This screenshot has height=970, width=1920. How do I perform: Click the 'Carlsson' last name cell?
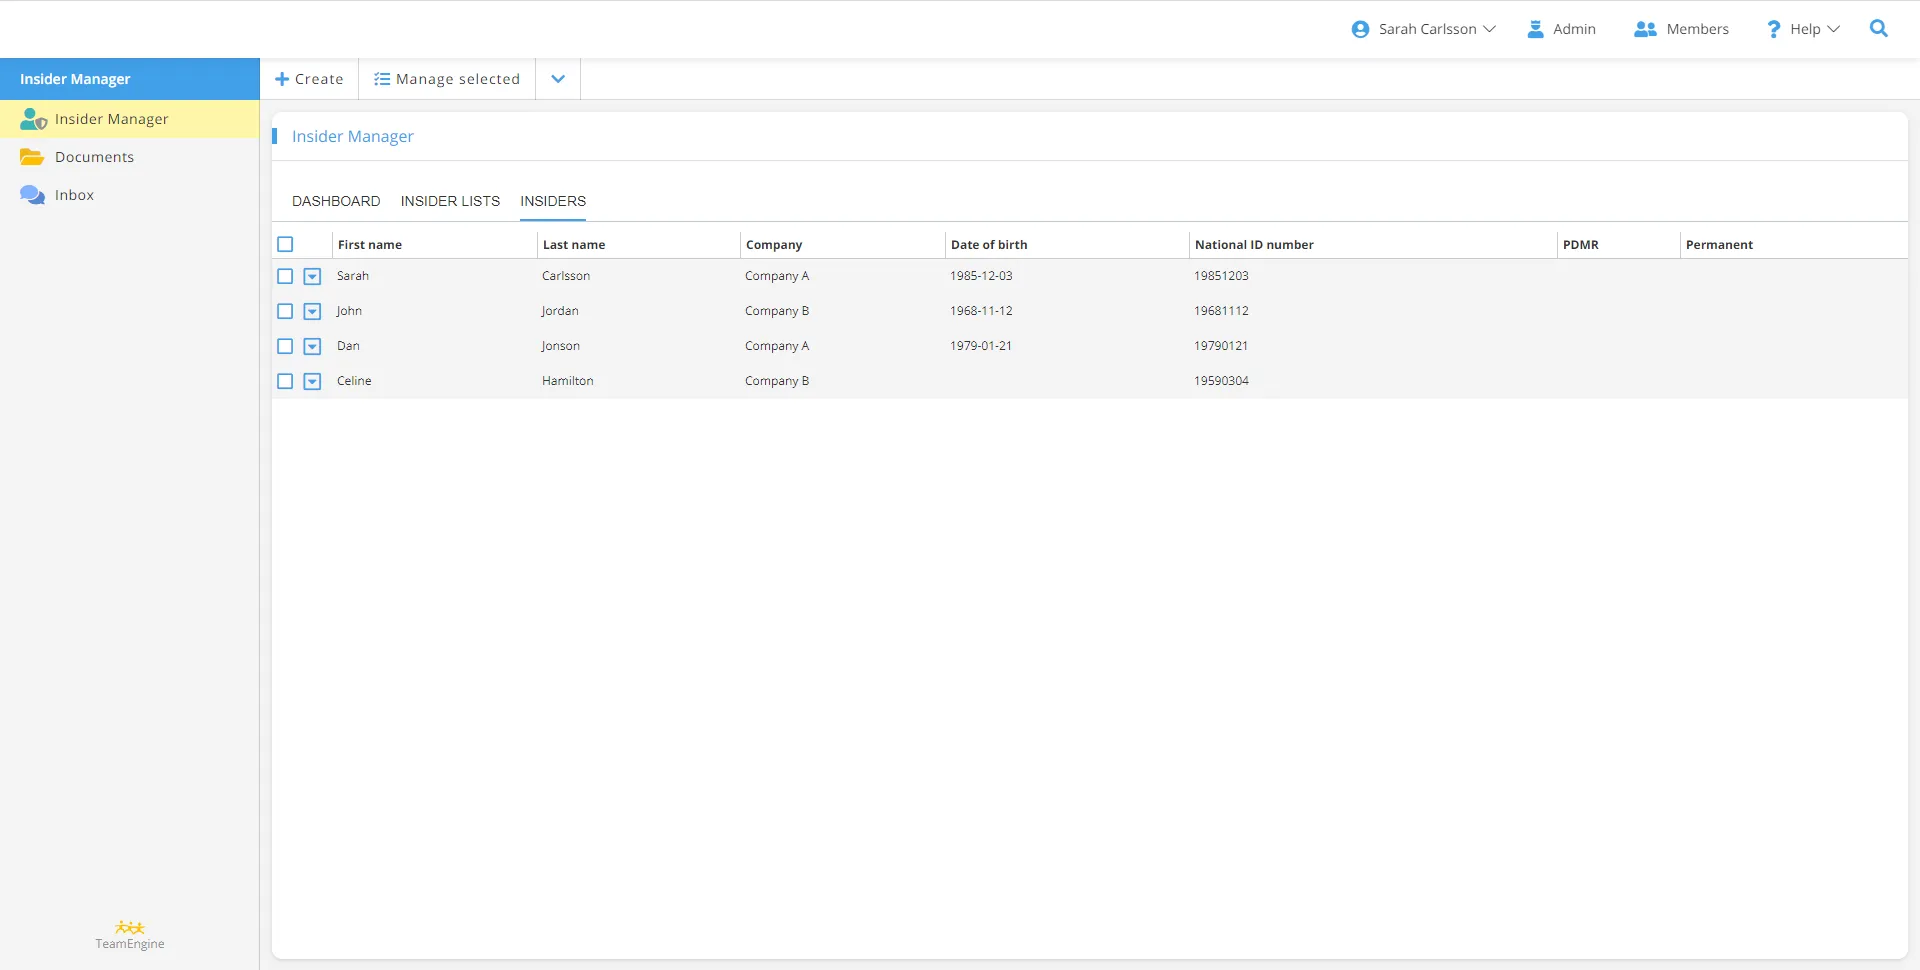click(566, 276)
